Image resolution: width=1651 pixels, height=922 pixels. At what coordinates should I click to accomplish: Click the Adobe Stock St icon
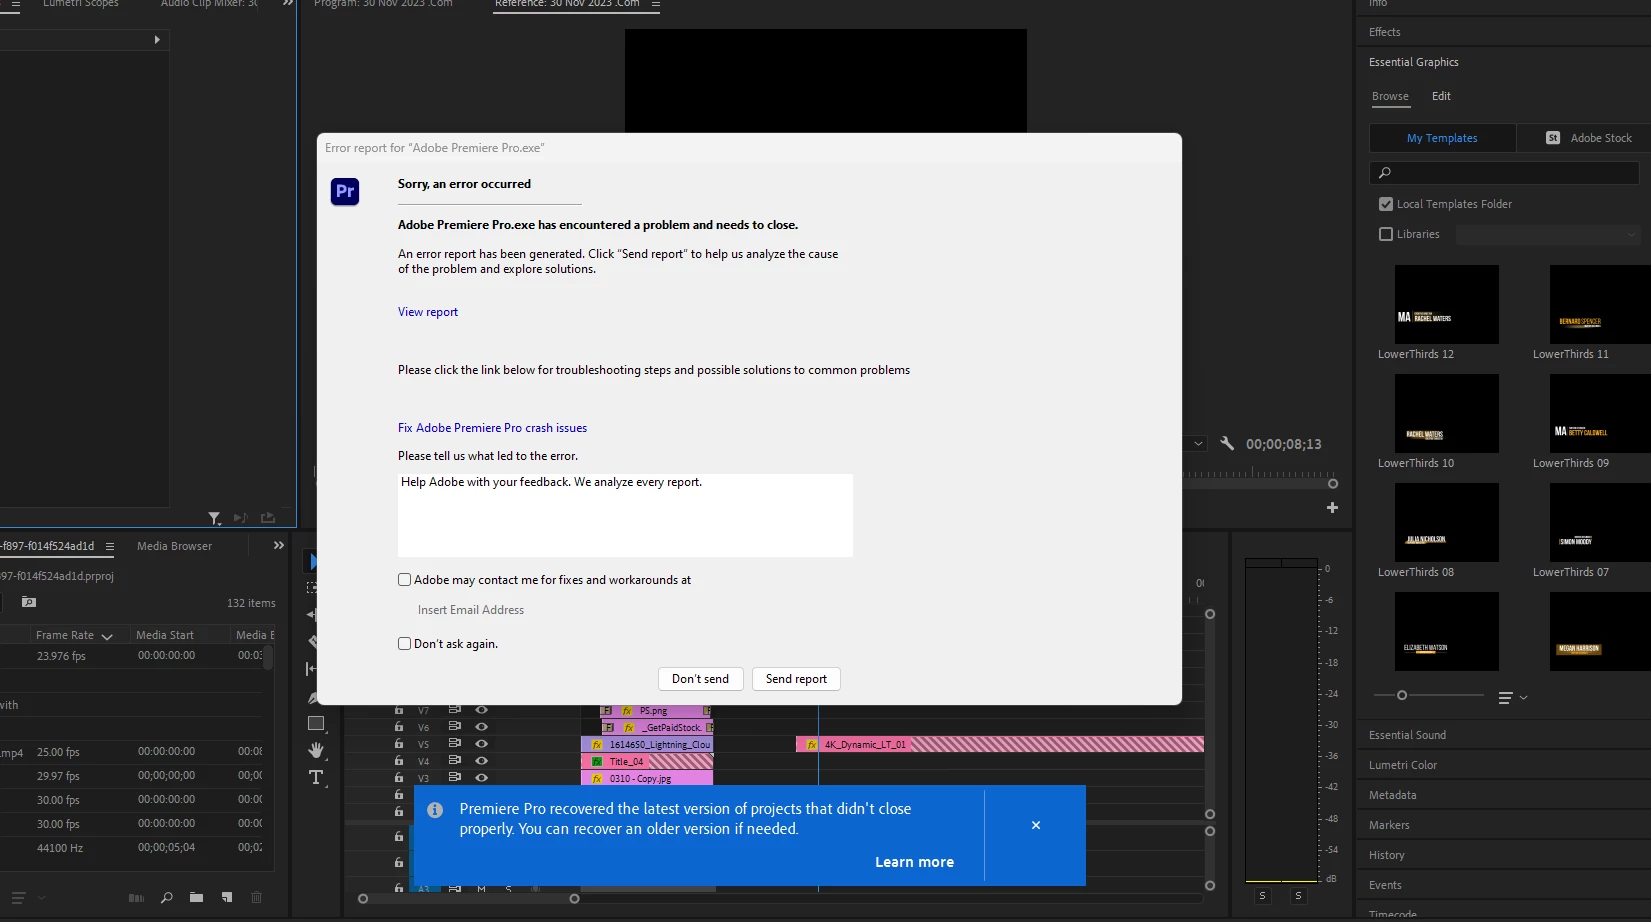(x=1553, y=138)
